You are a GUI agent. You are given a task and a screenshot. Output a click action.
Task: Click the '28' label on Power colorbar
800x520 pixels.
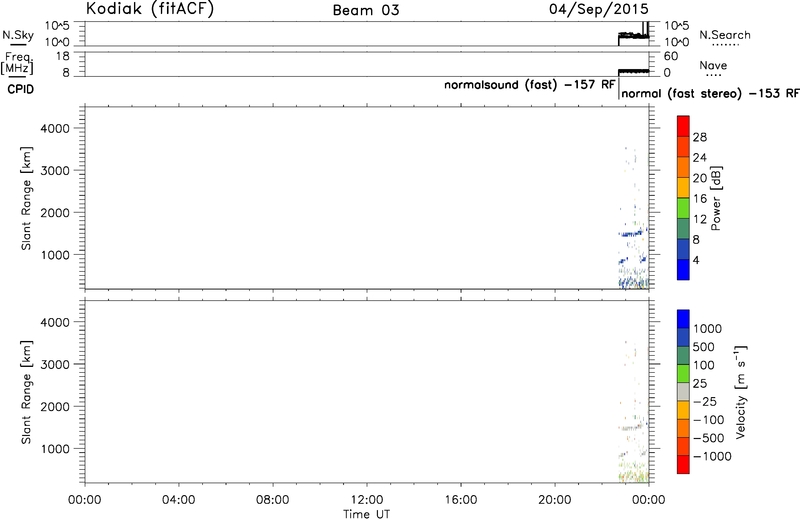coord(700,137)
